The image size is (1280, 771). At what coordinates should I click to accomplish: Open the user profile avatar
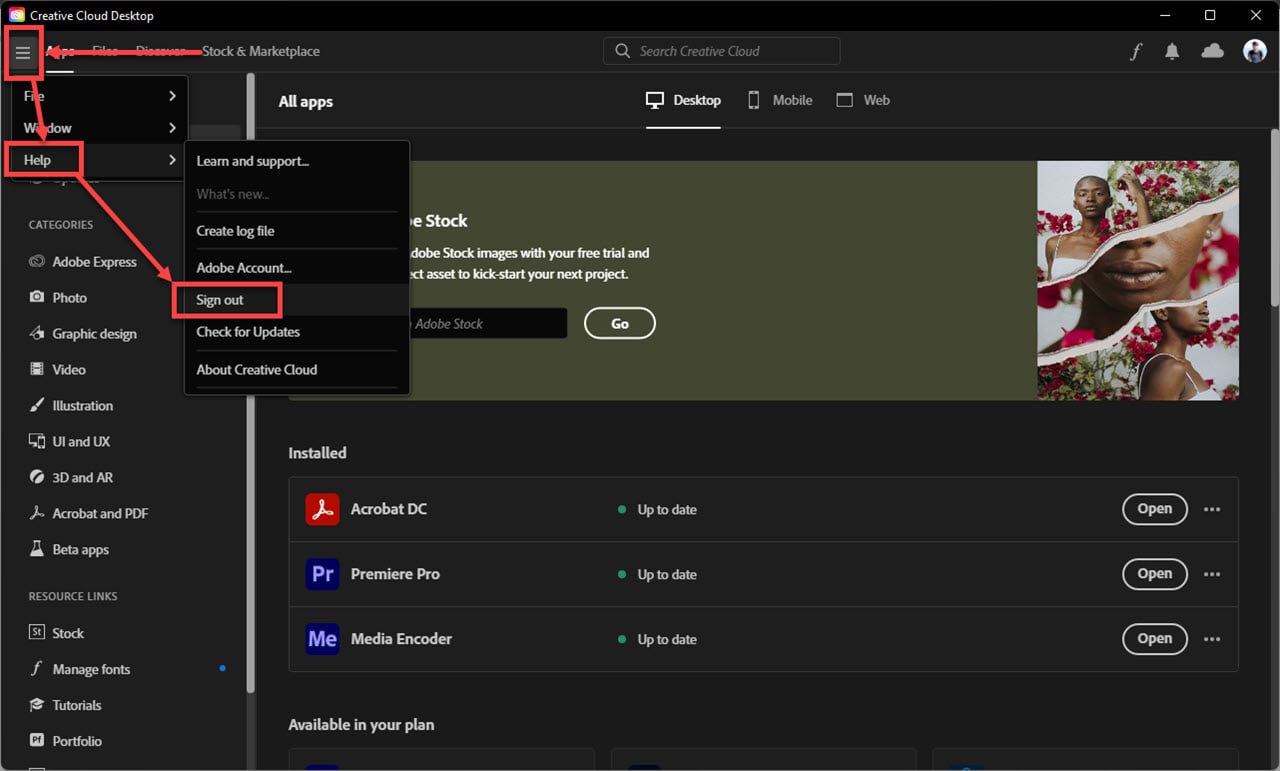click(x=1255, y=51)
